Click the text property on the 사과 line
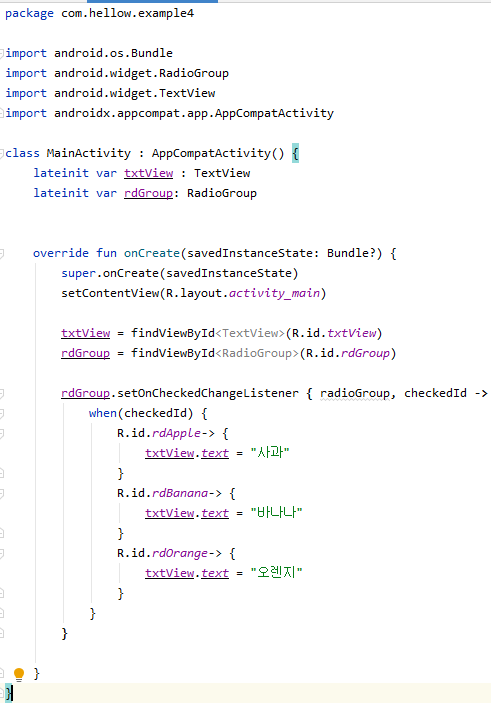This screenshot has height=712, width=491. coord(215,453)
